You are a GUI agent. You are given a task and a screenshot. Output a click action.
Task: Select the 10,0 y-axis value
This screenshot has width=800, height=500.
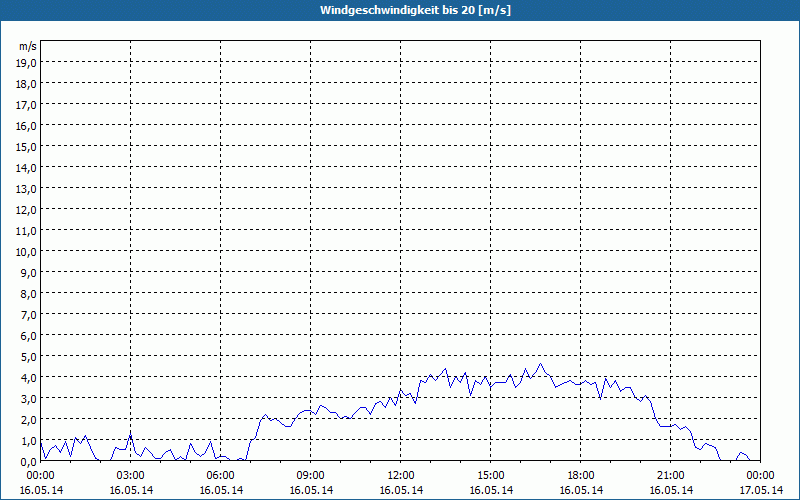(26, 252)
